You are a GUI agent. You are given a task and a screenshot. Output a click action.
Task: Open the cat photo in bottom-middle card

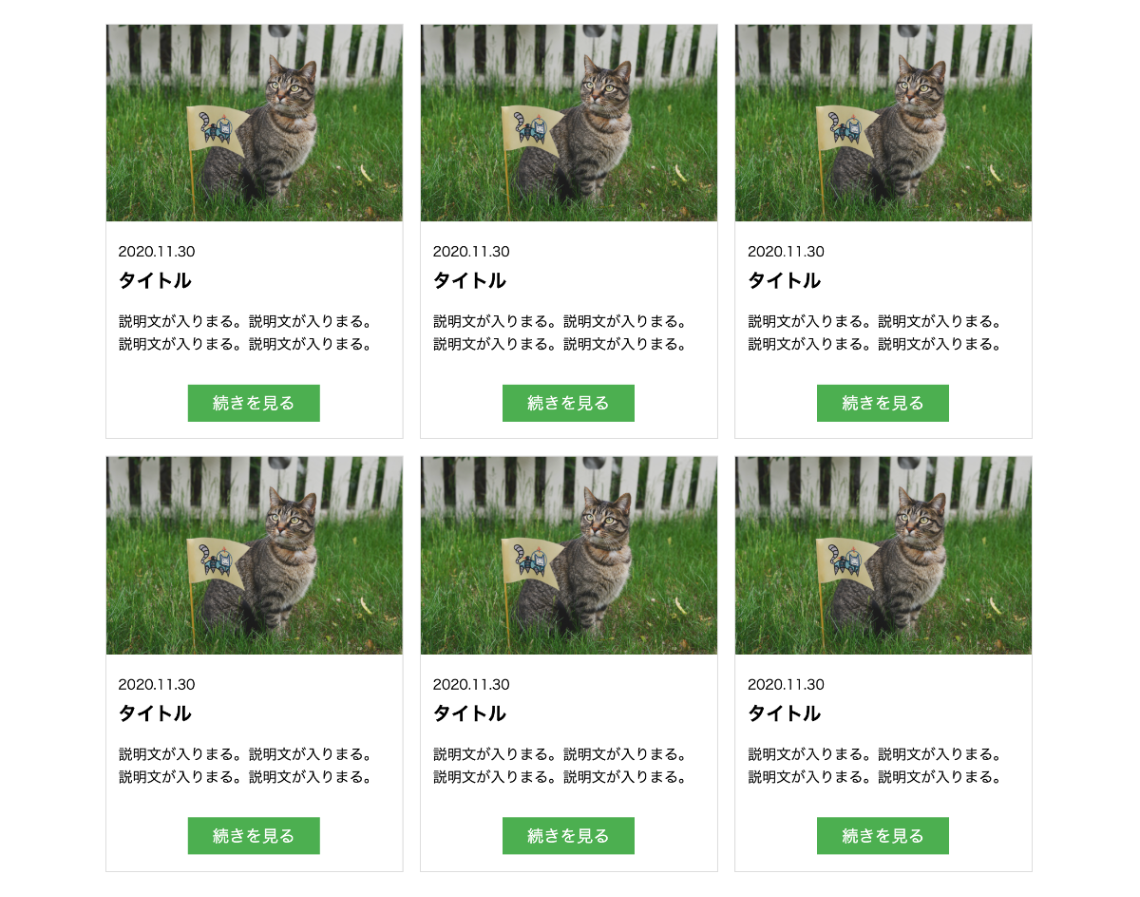[x=569, y=555]
